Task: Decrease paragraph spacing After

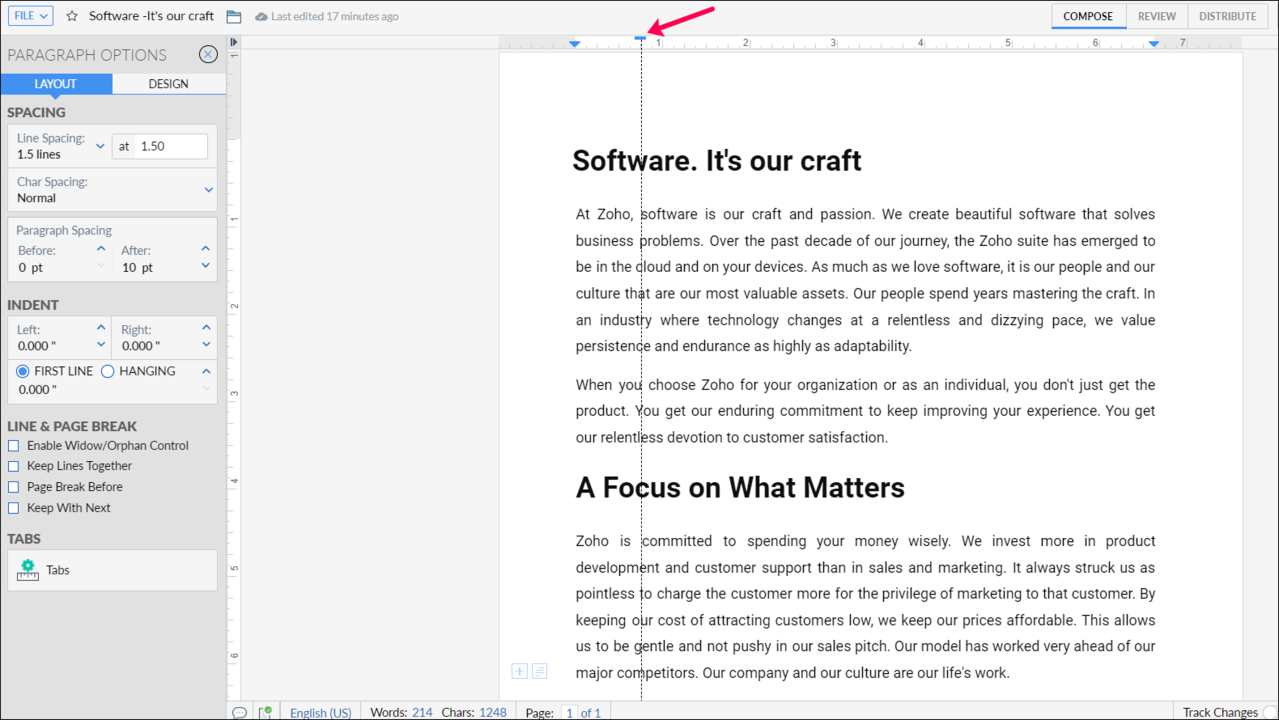Action: 205,266
